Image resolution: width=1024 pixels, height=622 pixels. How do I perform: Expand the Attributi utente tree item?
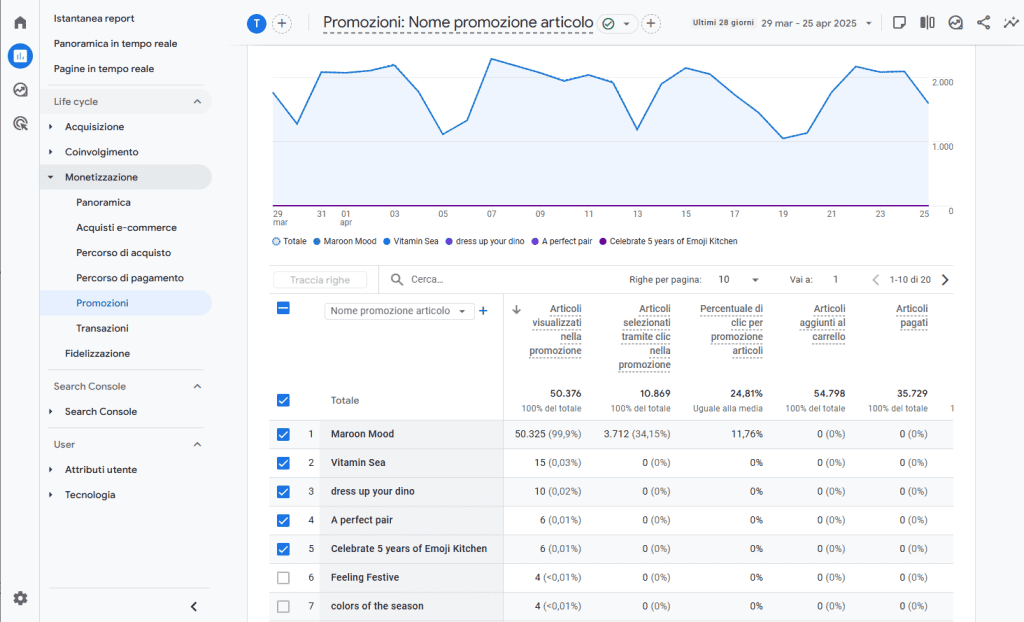[x=51, y=470]
